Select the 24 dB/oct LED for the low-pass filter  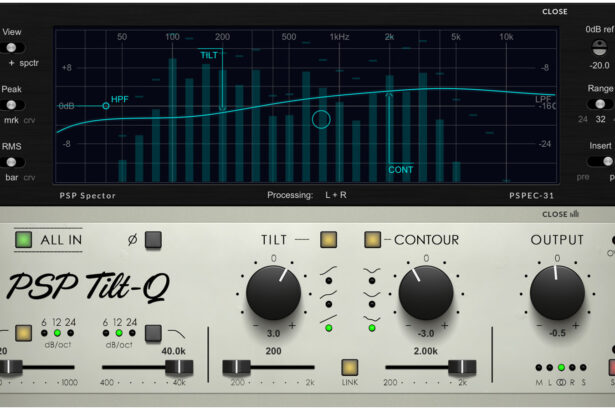coord(132,333)
